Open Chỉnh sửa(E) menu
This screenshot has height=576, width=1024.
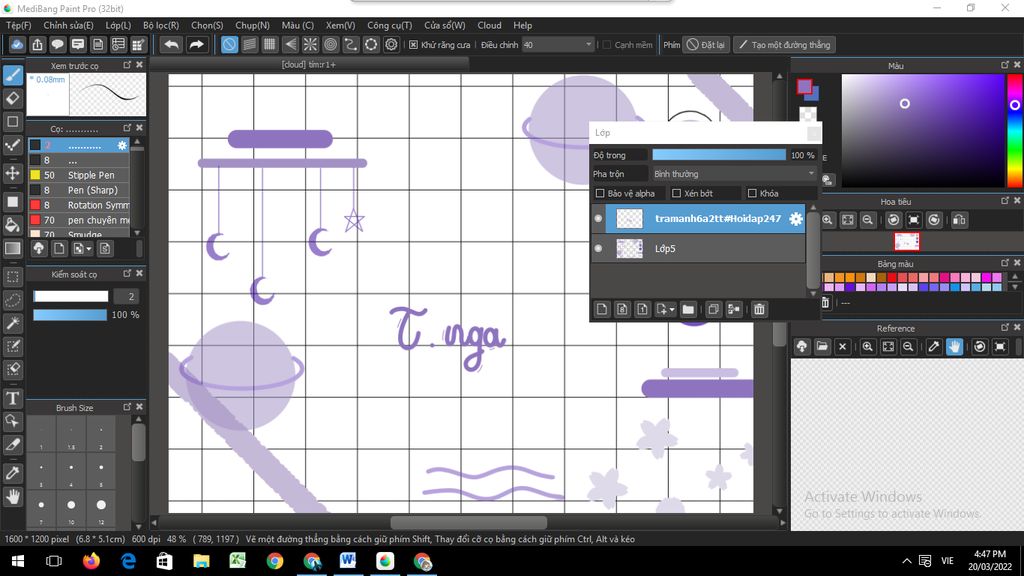pyautogui.click(x=69, y=25)
